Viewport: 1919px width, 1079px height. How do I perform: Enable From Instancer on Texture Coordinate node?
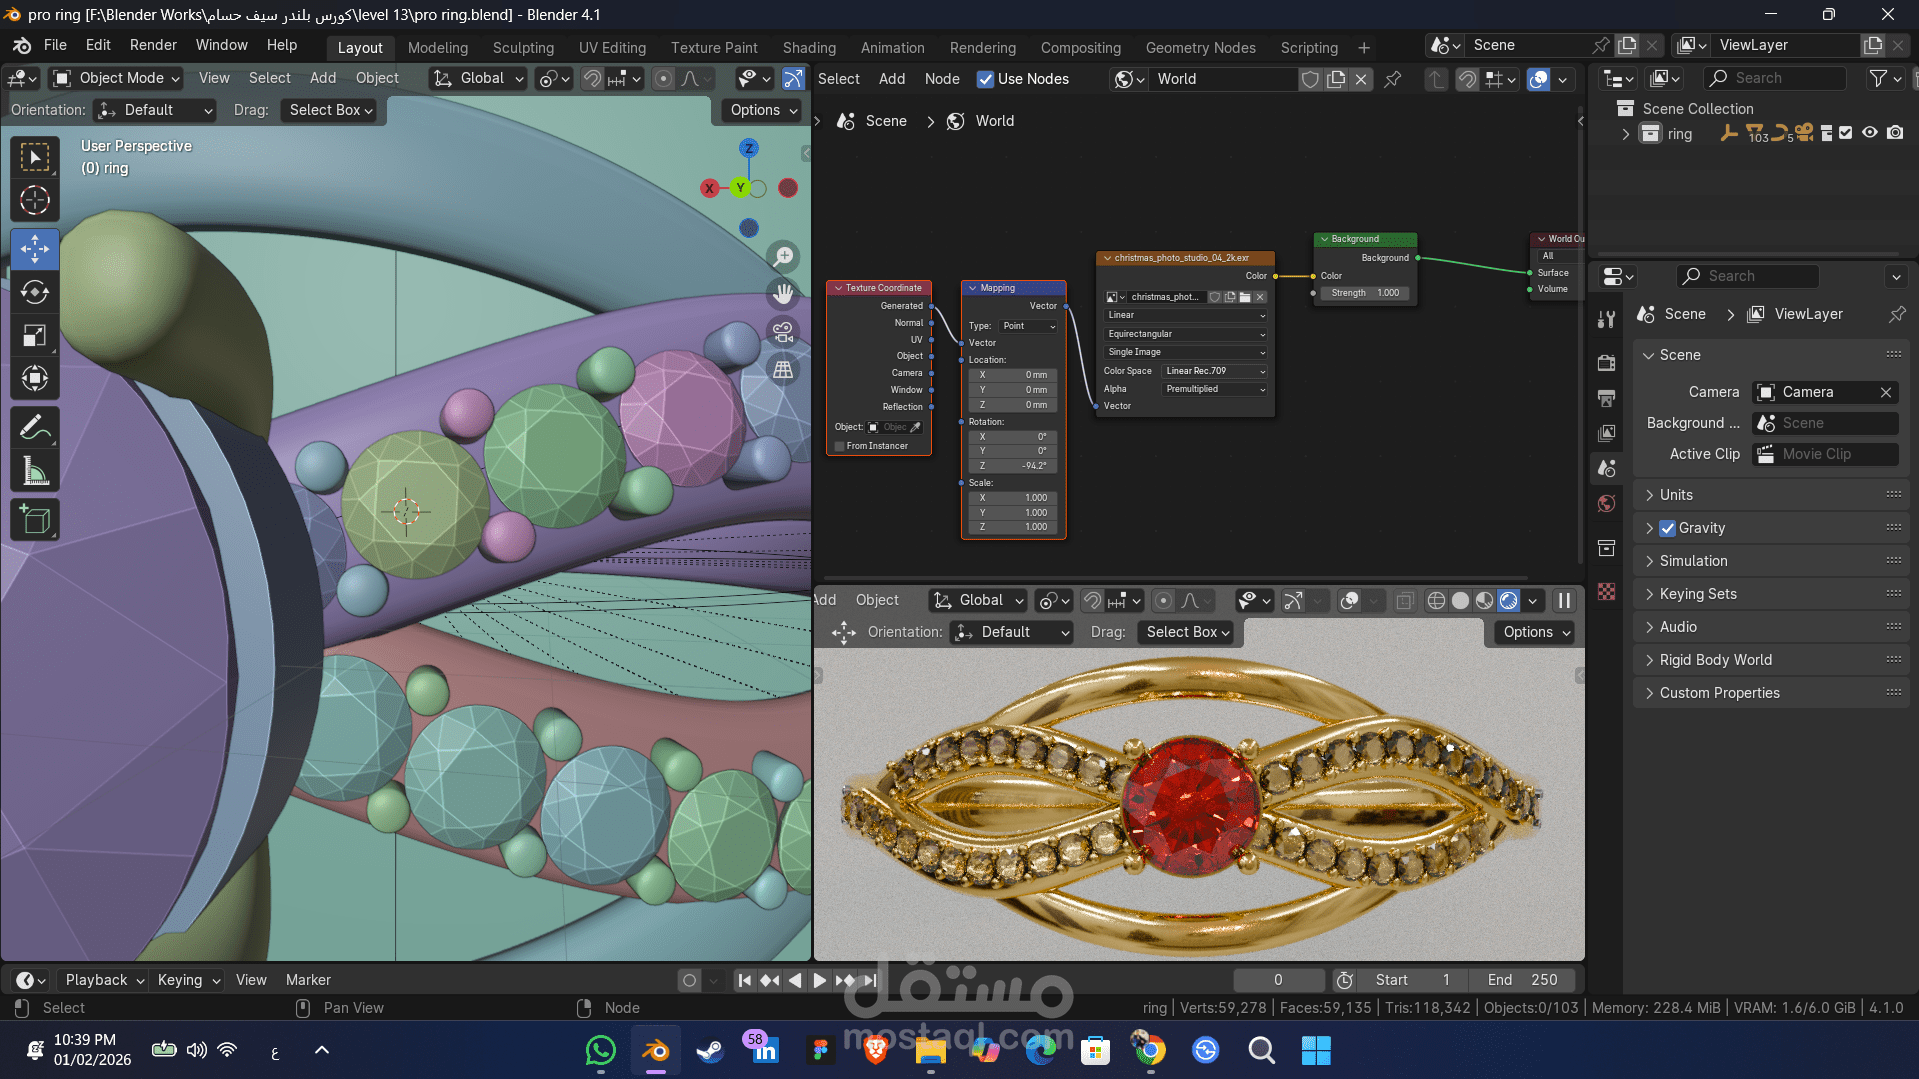click(839, 446)
